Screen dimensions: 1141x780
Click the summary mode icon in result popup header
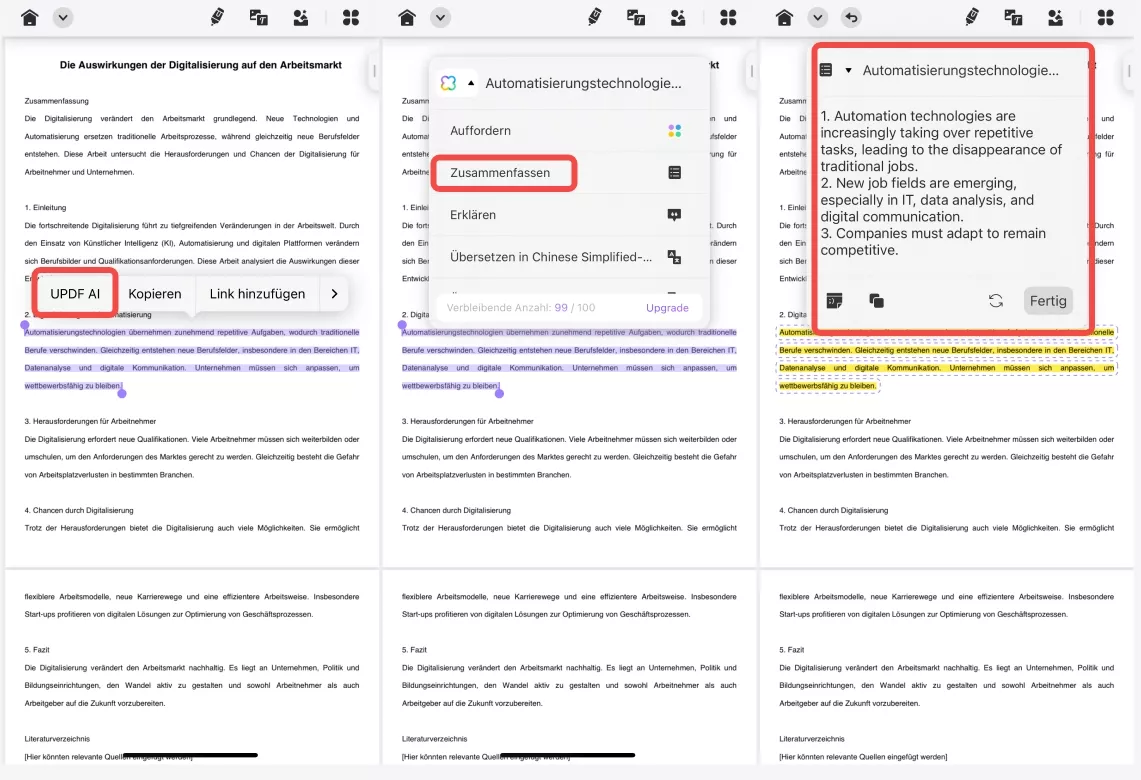coord(826,70)
